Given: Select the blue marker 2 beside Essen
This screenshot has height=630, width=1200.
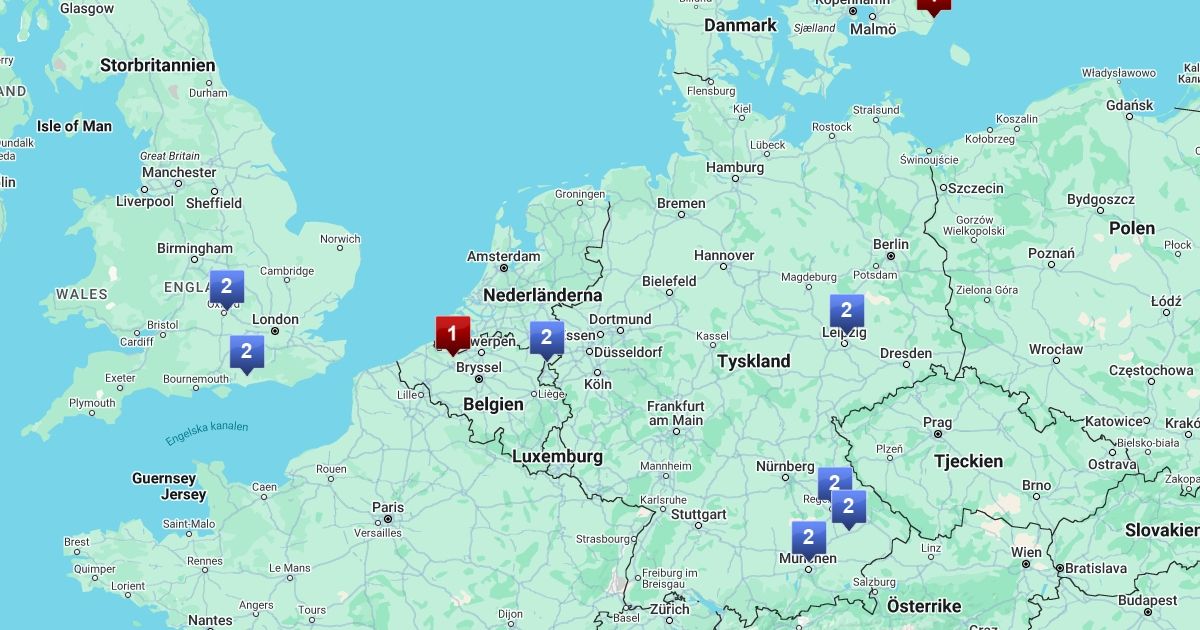Looking at the screenshot, I should [x=546, y=338].
